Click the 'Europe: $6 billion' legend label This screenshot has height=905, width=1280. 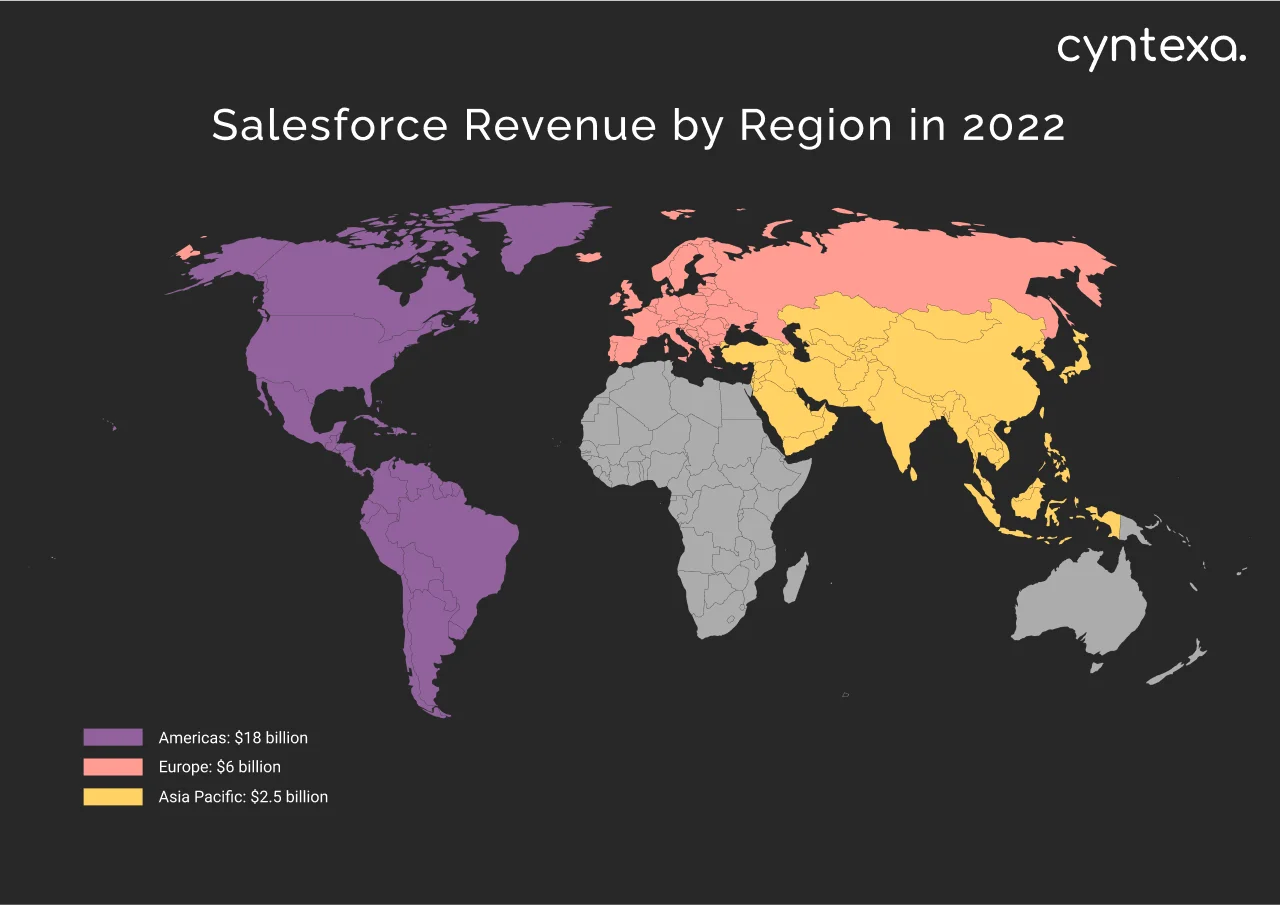(x=219, y=767)
